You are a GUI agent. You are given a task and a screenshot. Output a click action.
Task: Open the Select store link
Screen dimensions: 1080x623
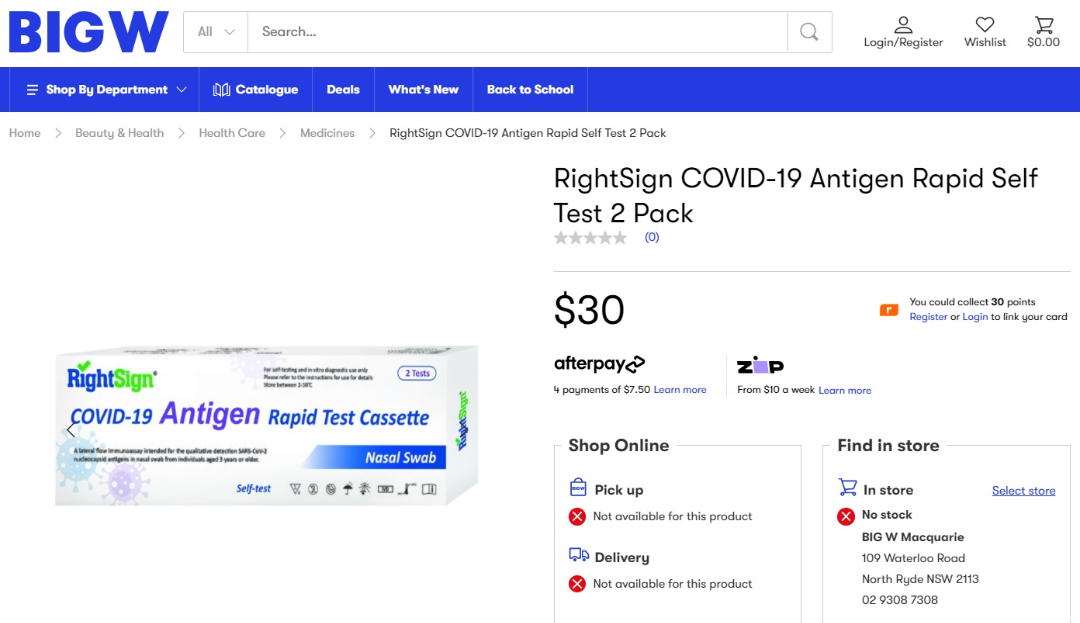[x=1024, y=491]
